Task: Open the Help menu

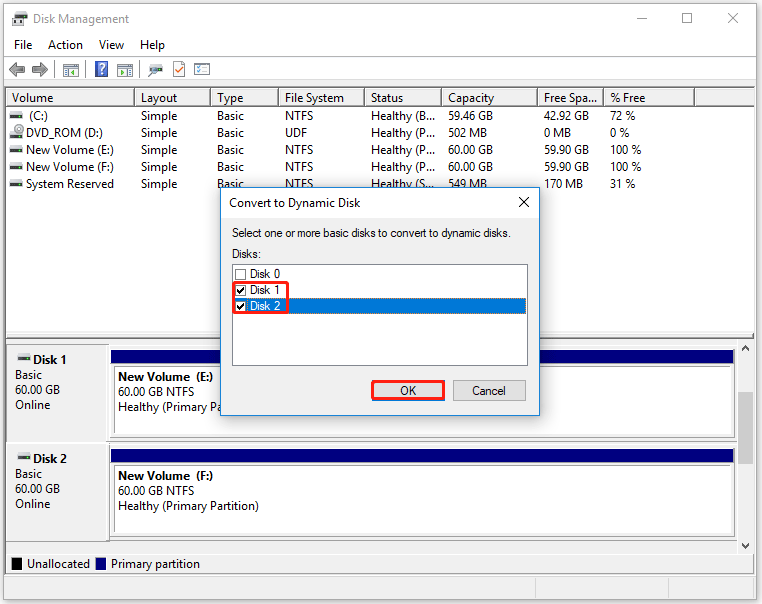Action: click(152, 45)
